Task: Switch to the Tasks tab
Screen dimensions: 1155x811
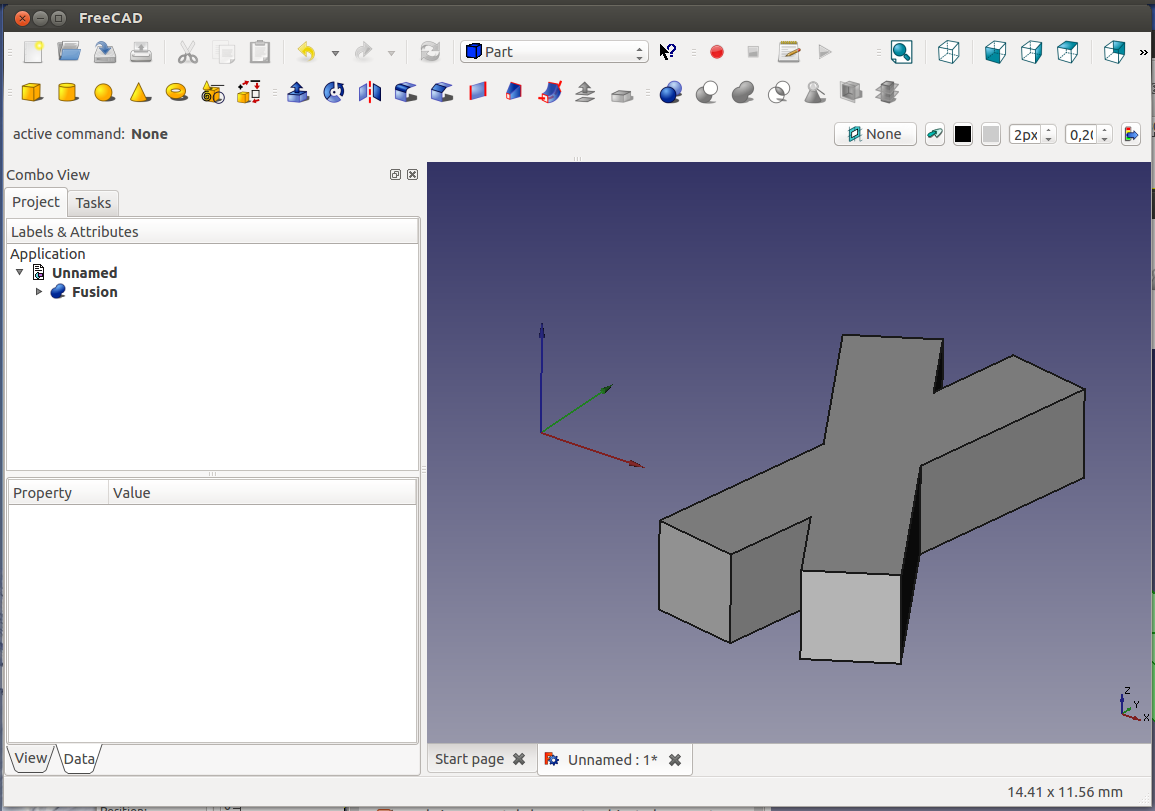Action: [x=93, y=203]
